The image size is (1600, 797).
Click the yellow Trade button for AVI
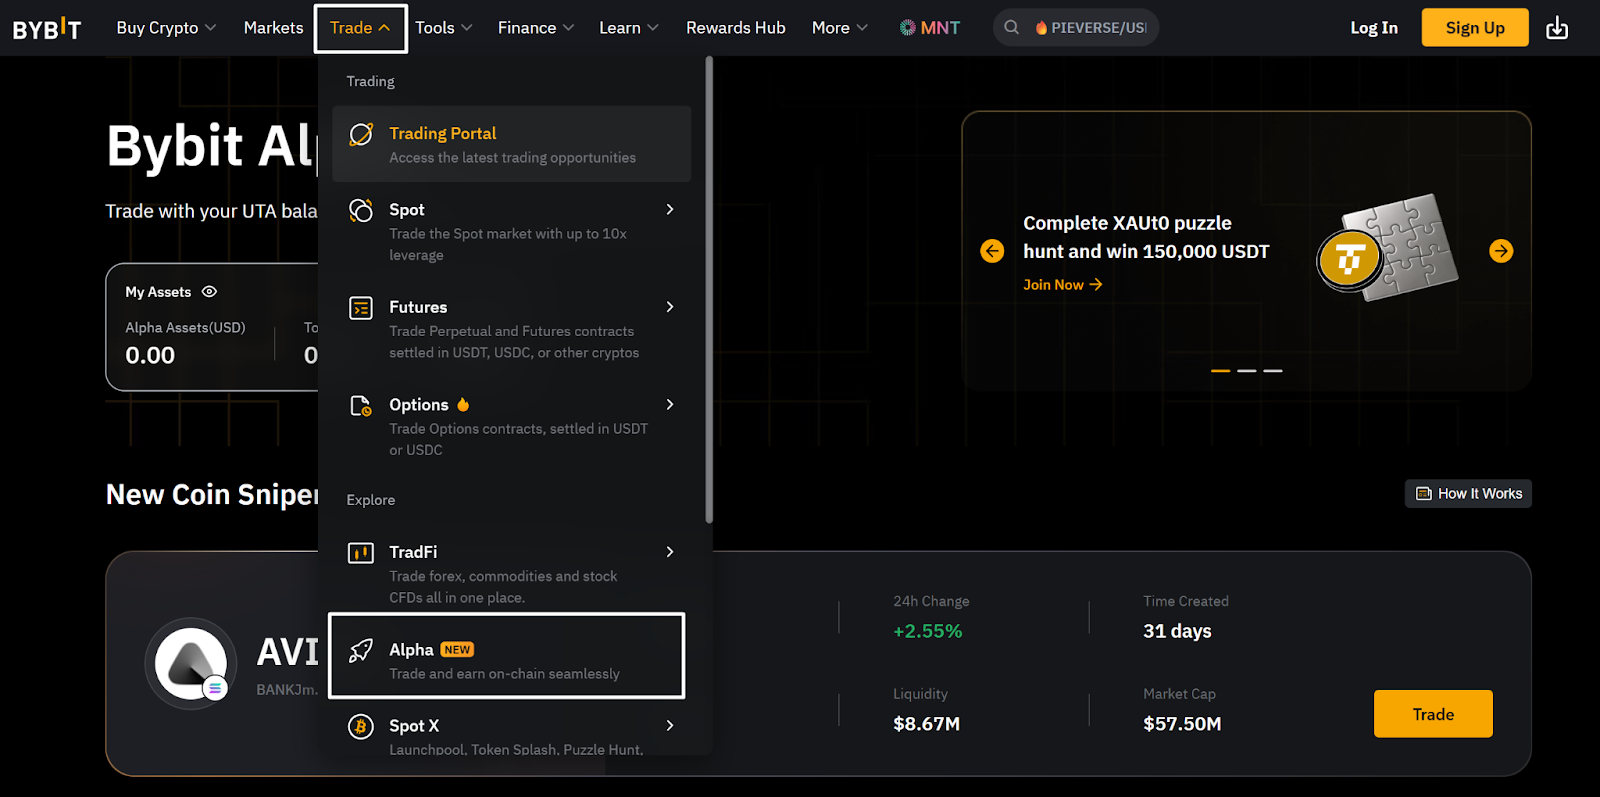coord(1433,714)
